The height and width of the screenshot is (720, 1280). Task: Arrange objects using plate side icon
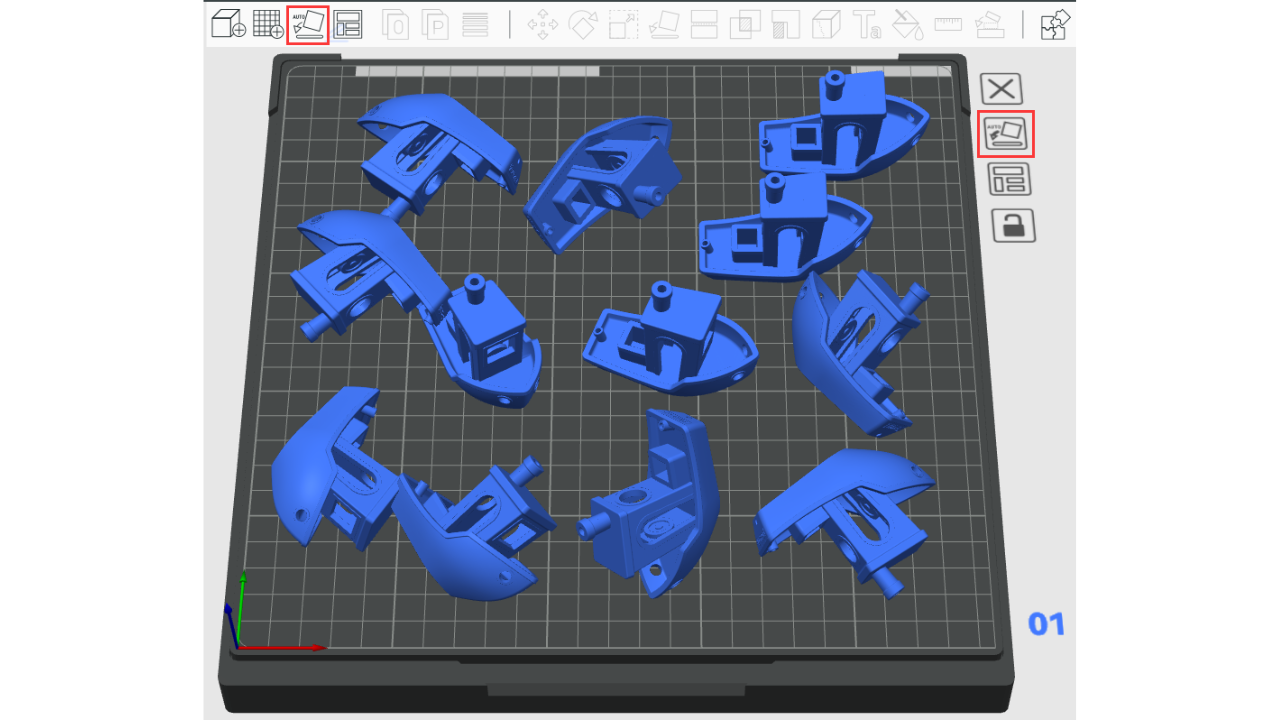coord(1009,180)
